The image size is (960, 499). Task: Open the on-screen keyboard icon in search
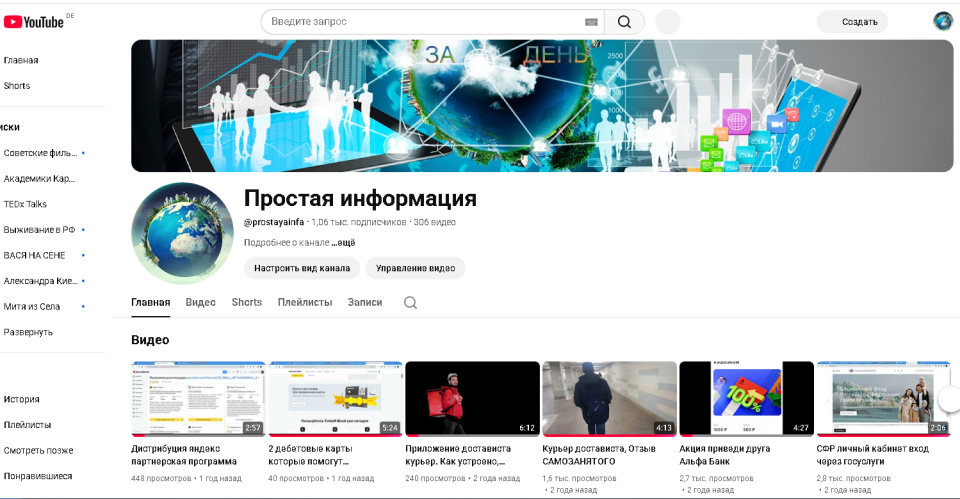click(x=591, y=22)
